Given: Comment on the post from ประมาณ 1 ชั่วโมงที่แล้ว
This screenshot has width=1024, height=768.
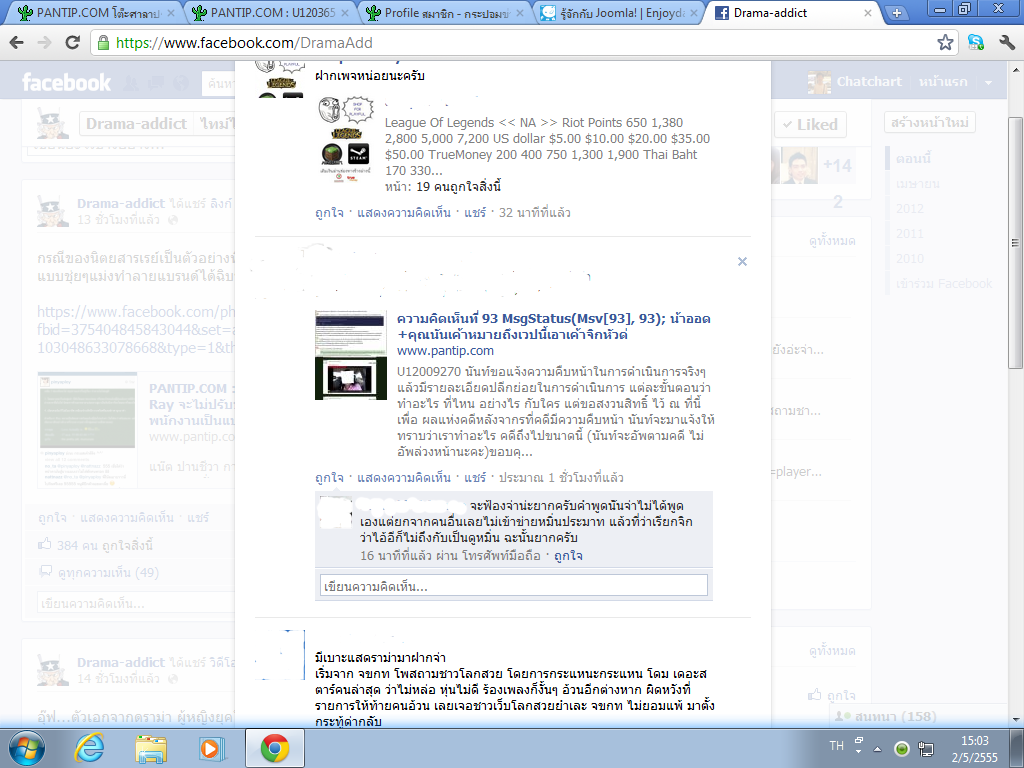Looking at the screenshot, I should (404, 477).
